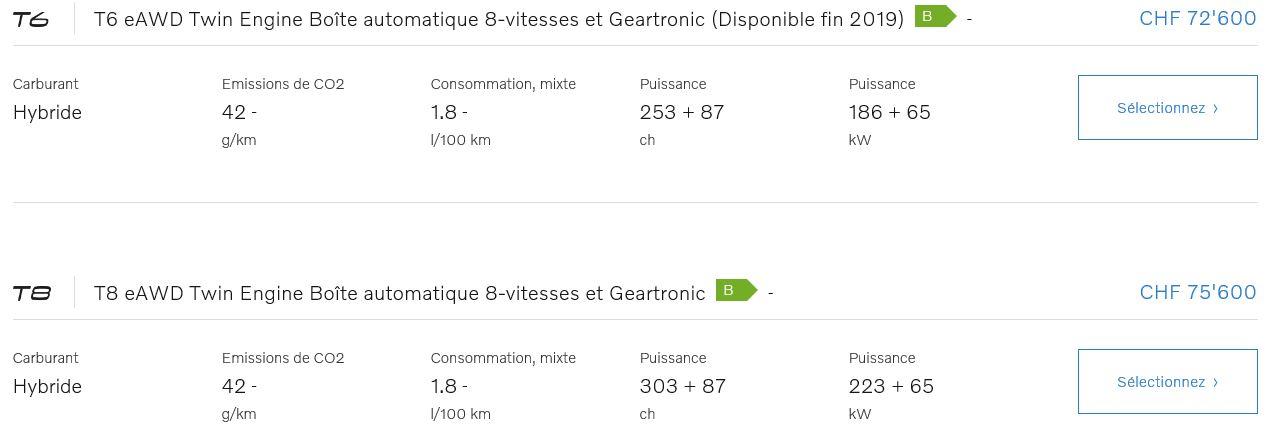Screen dimensions: 1282x432
Task: Click the T8 engine badge logo
Action: 31,293
